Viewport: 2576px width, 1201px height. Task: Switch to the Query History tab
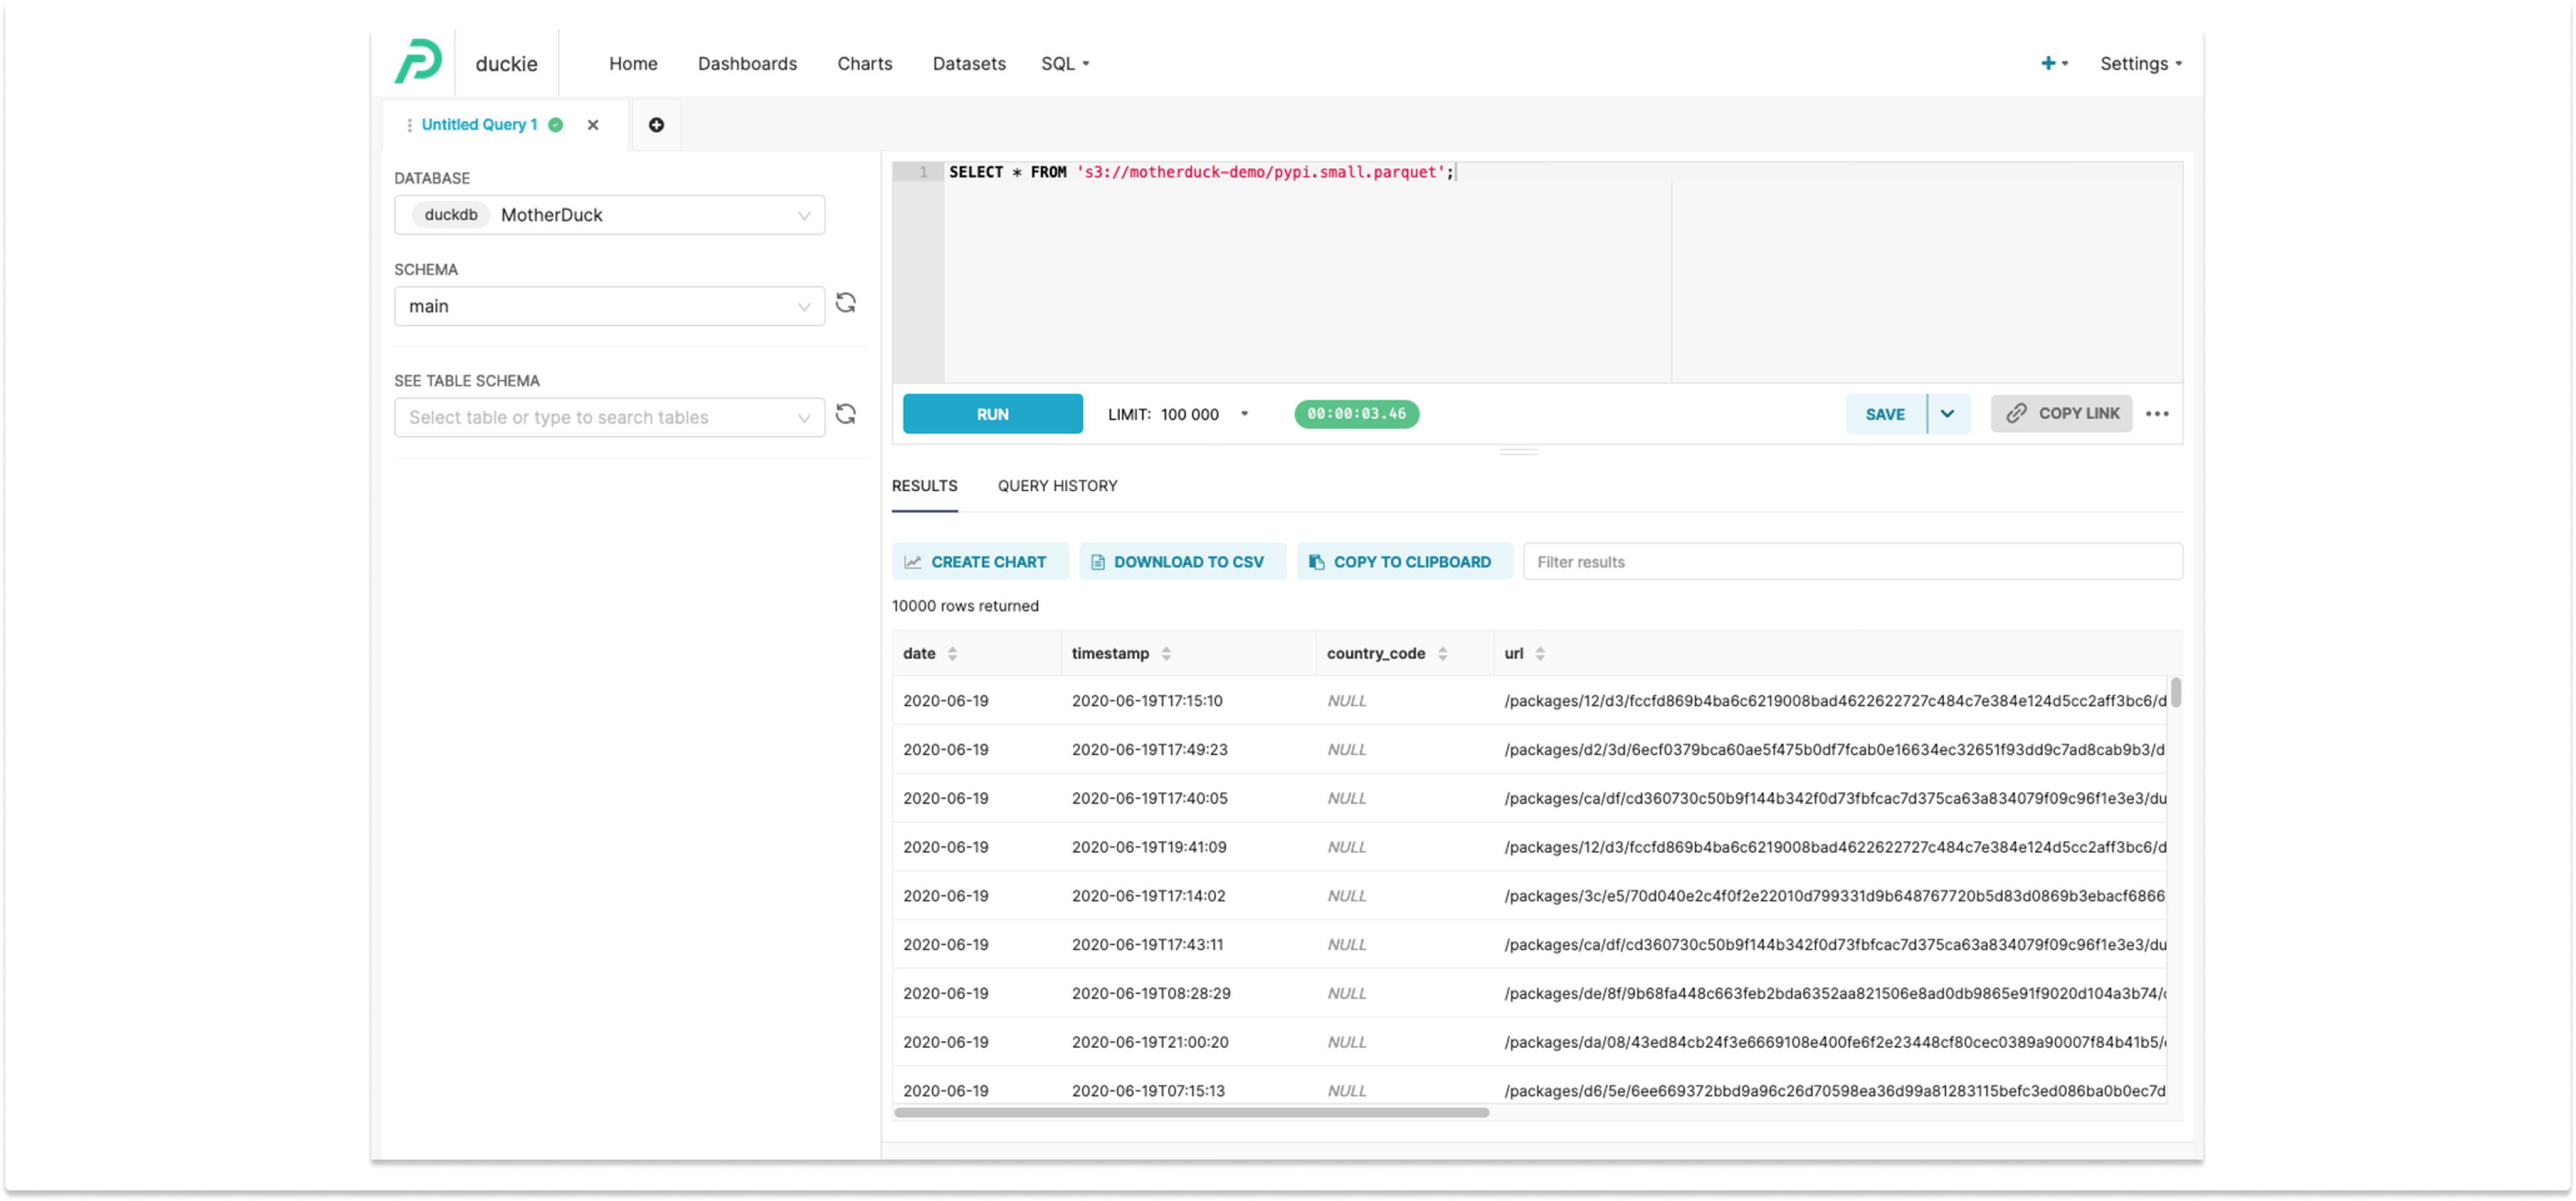pos(1057,486)
